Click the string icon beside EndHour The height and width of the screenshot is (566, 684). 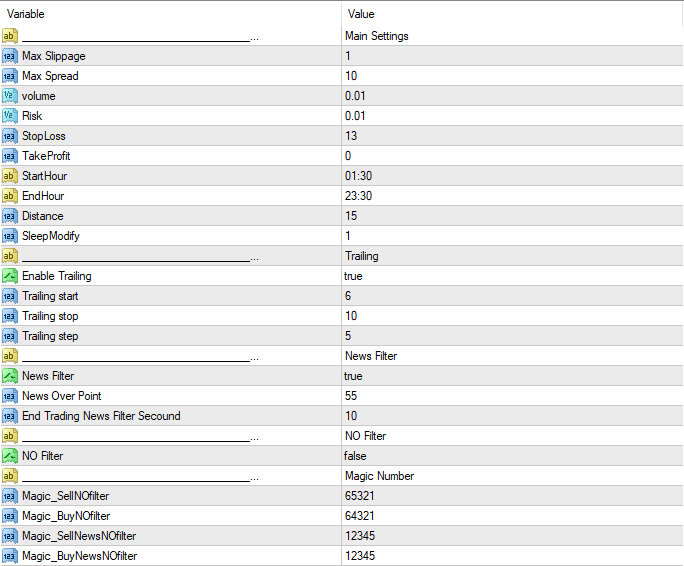point(9,196)
